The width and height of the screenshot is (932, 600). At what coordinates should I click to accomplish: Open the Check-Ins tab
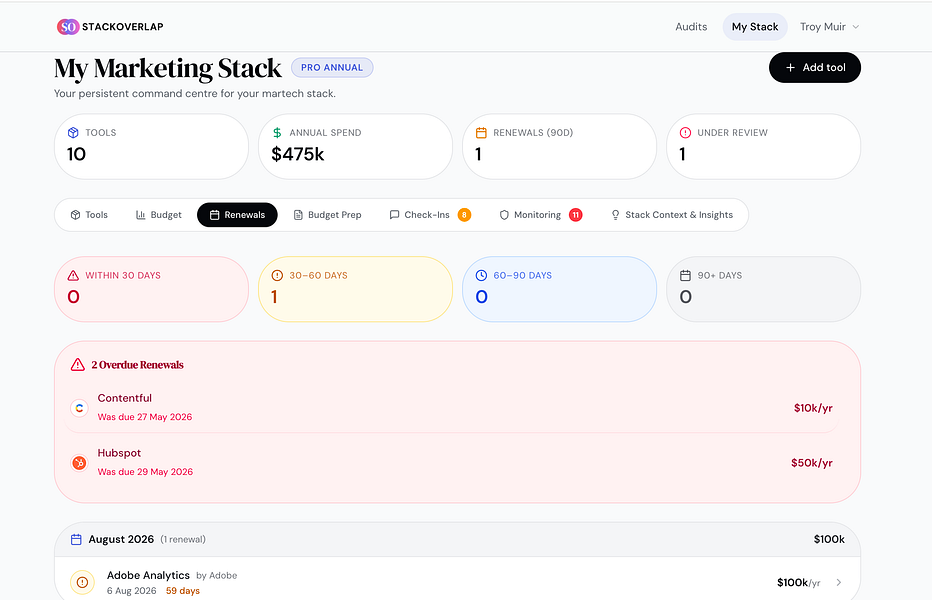coord(430,215)
